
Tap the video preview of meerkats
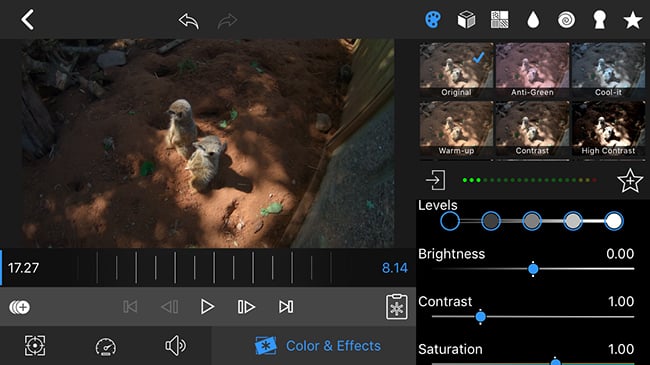pos(208,143)
